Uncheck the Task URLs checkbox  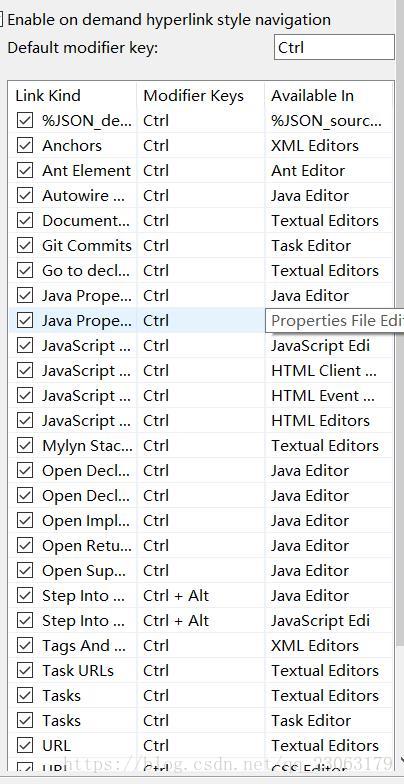pyautogui.click(x=25, y=670)
